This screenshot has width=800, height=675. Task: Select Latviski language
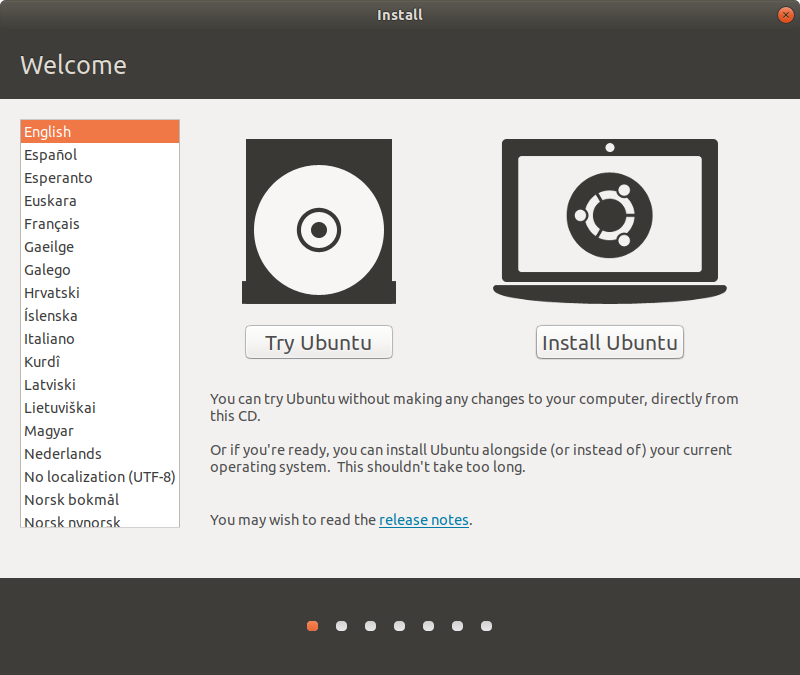(100, 384)
